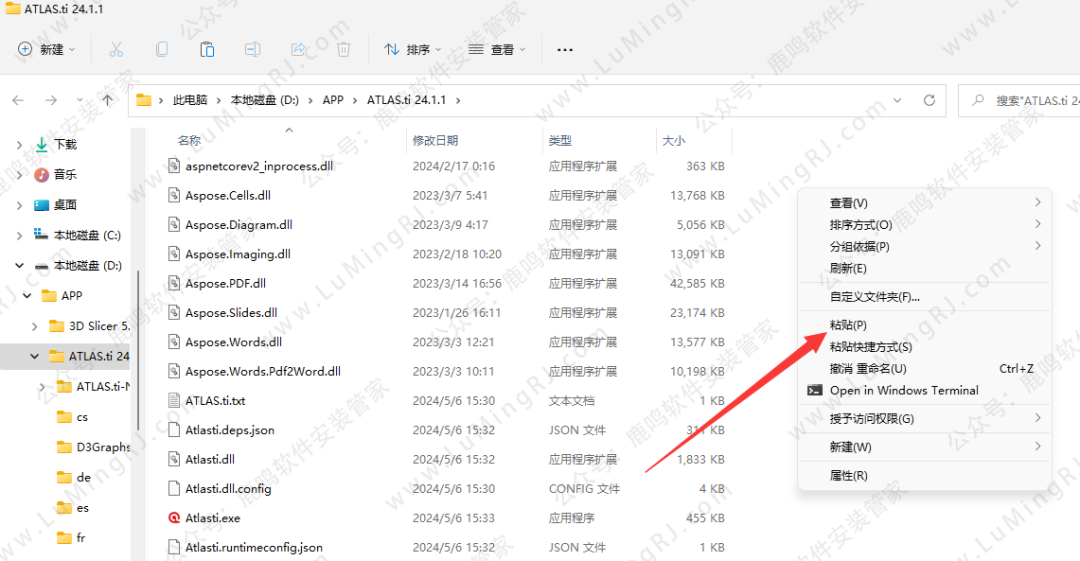
Task: Open recent locations chevron beside forward arrow
Action: click(x=80, y=101)
